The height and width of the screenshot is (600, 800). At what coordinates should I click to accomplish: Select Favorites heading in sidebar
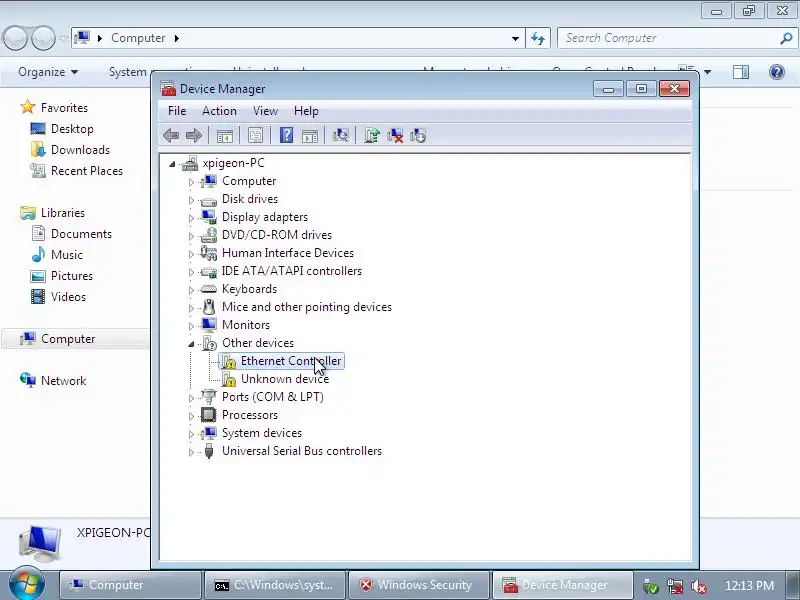pyautogui.click(x=64, y=108)
